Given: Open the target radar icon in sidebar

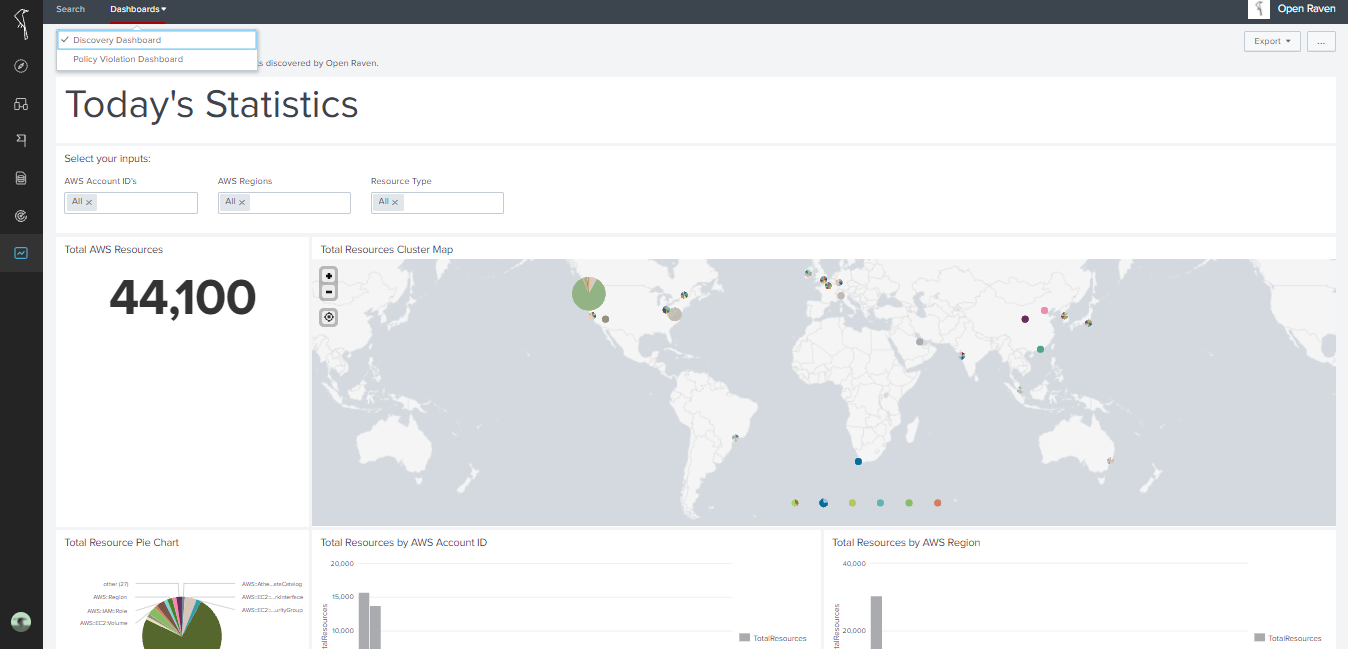Looking at the screenshot, I should (21, 216).
